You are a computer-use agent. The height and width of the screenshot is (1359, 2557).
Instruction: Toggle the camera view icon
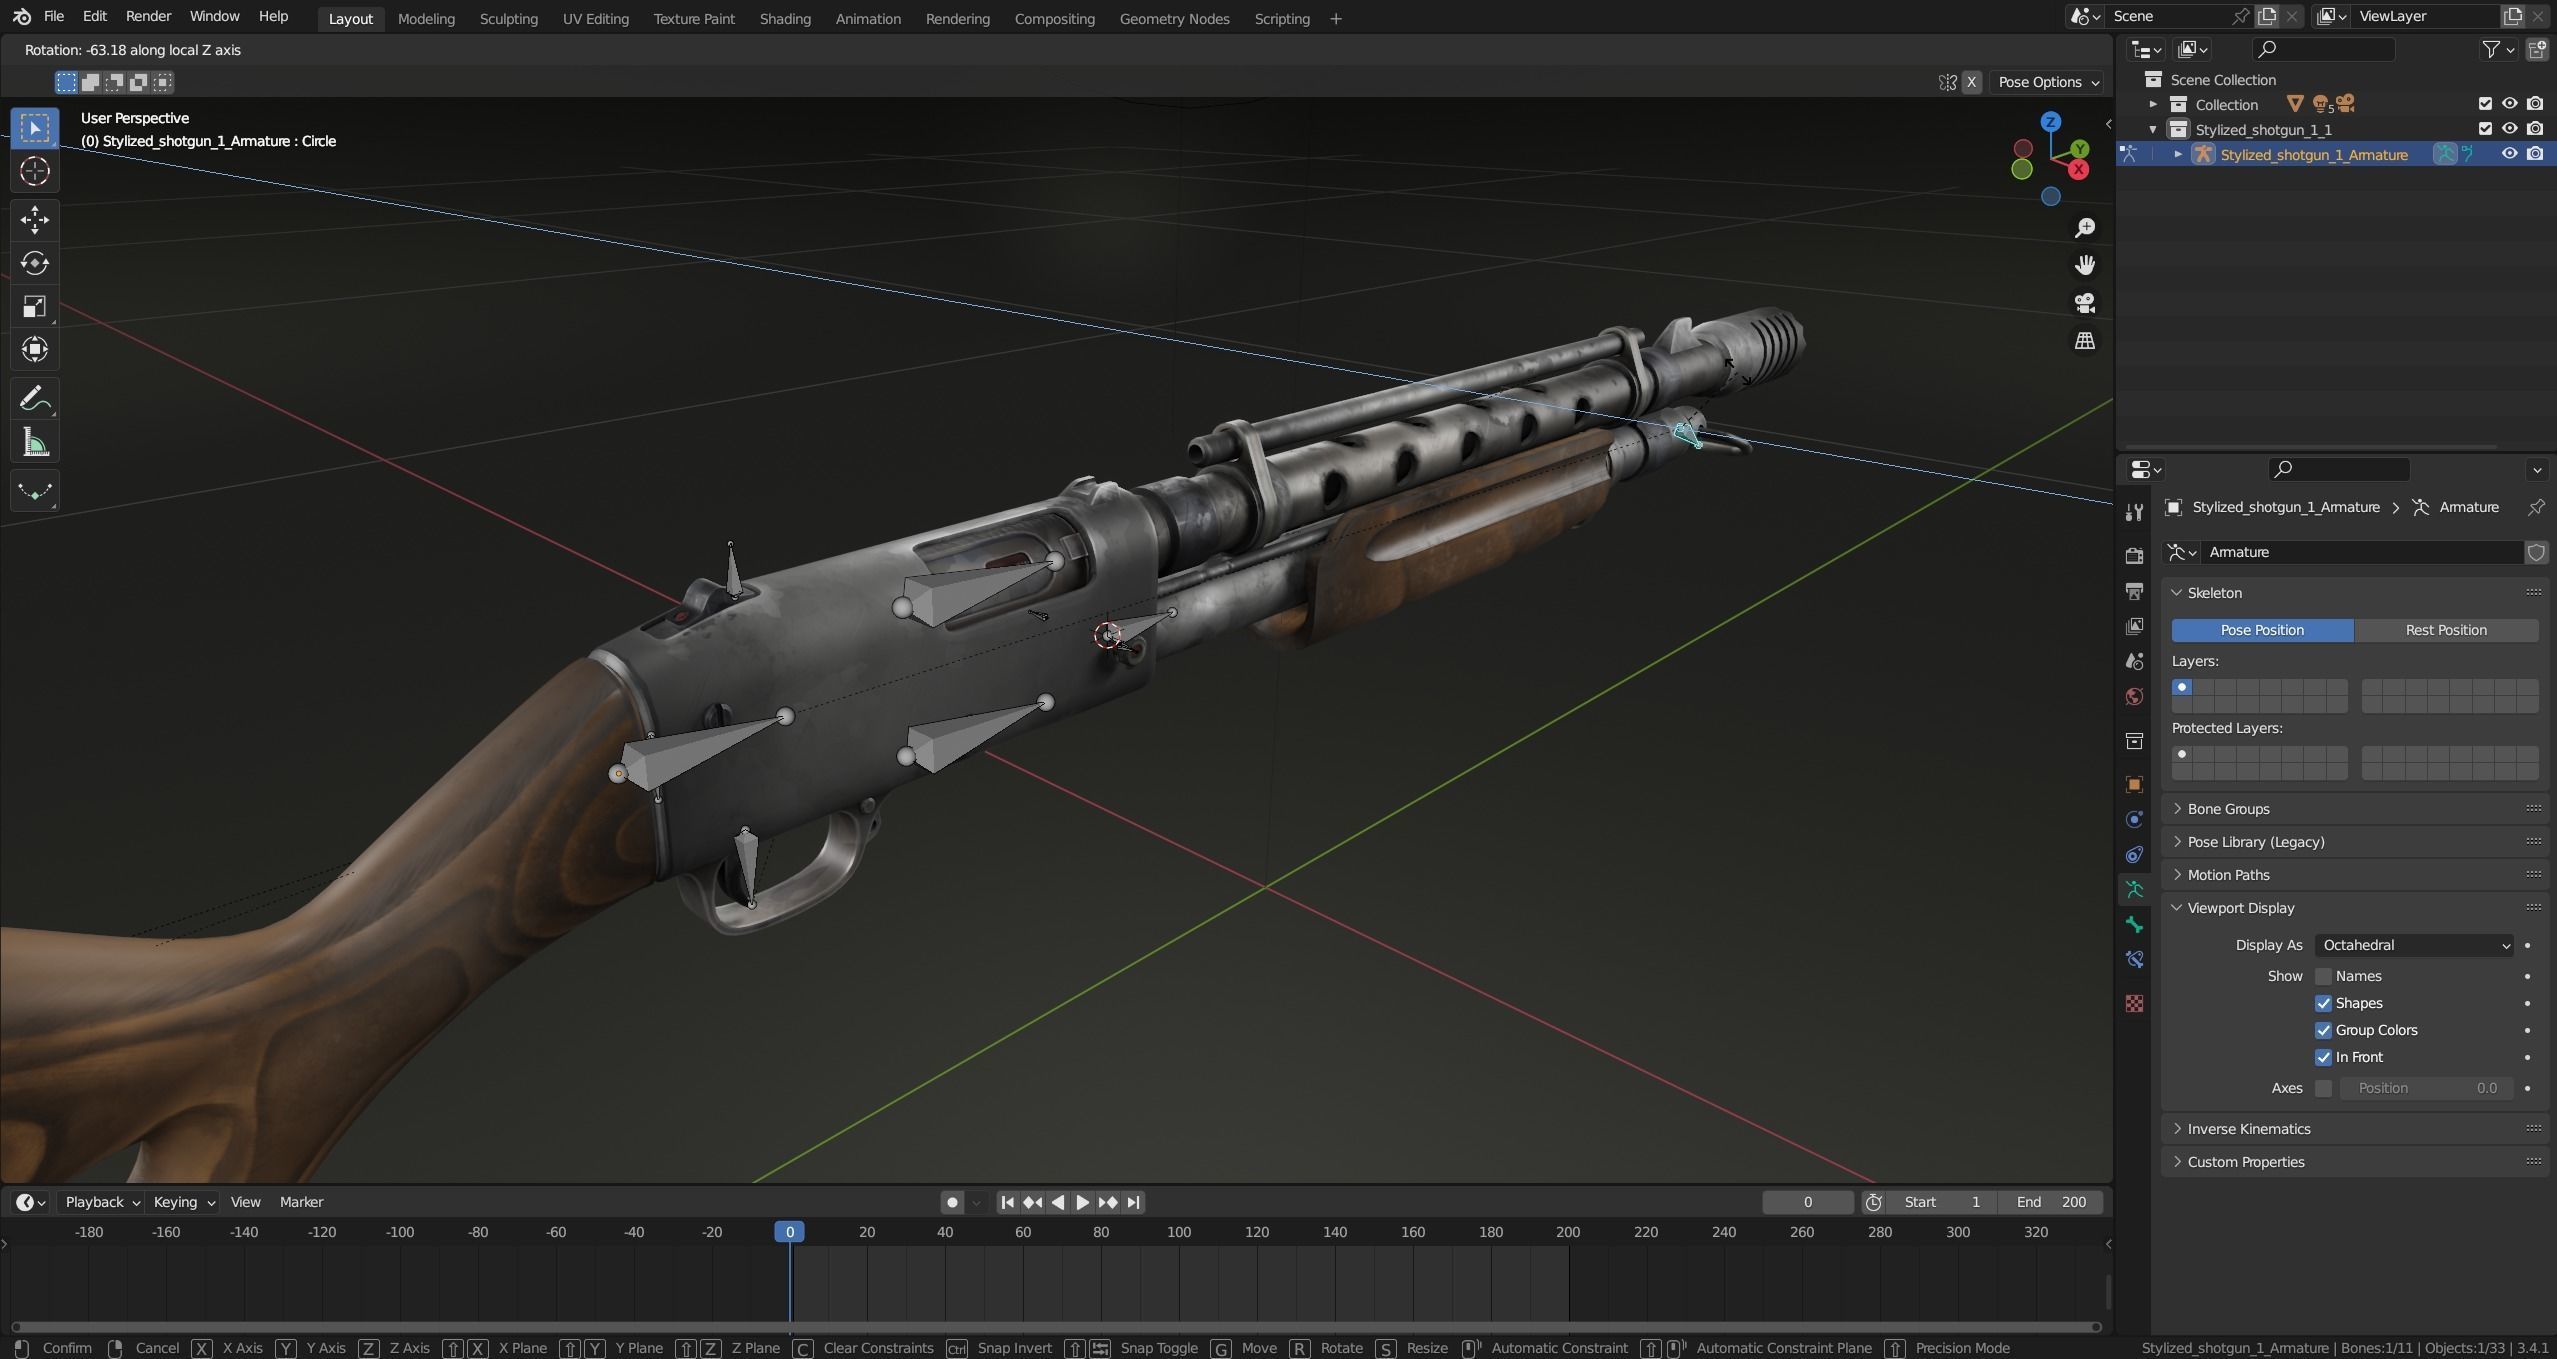2085,303
